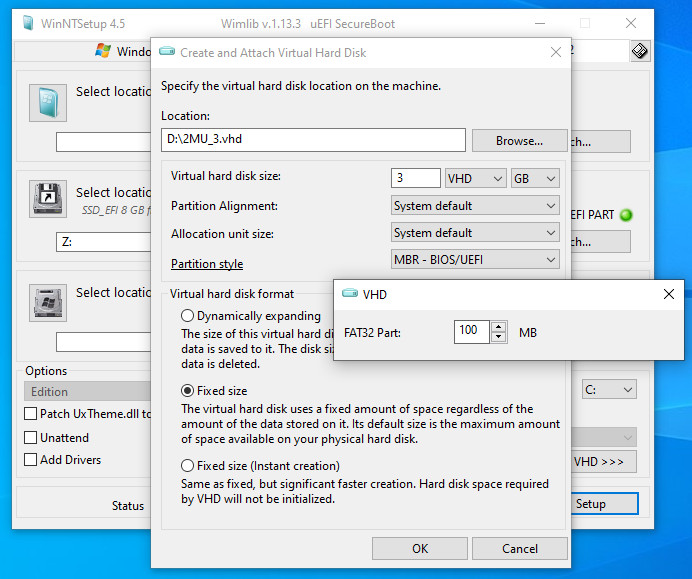Click the boot drive floppy icon in WinNTSetup

[48, 199]
